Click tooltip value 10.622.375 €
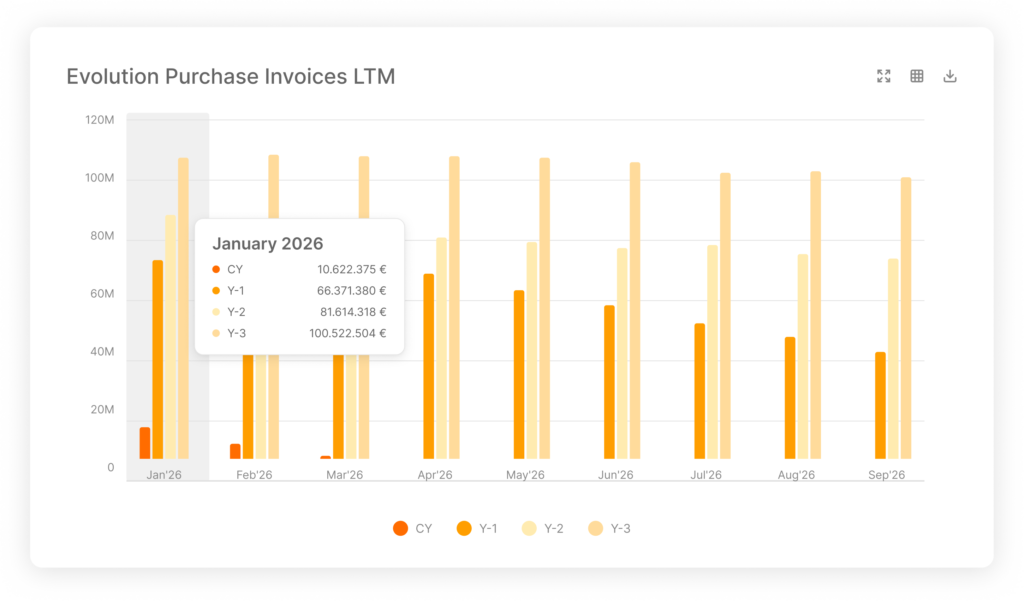The width and height of the screenshot is (1024, 601). pyautogui.click(x=351, y=269)
